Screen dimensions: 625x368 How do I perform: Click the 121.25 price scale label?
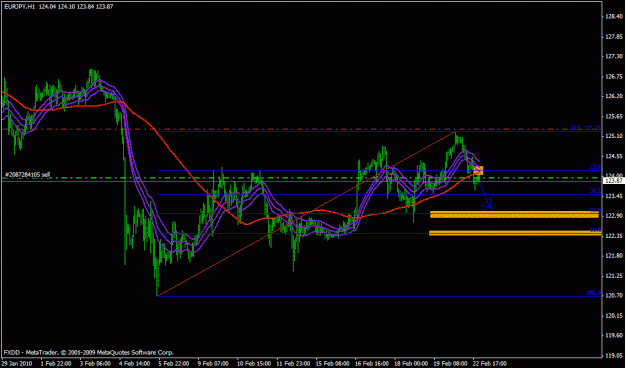pyautogui.click(x=614, y=276)
